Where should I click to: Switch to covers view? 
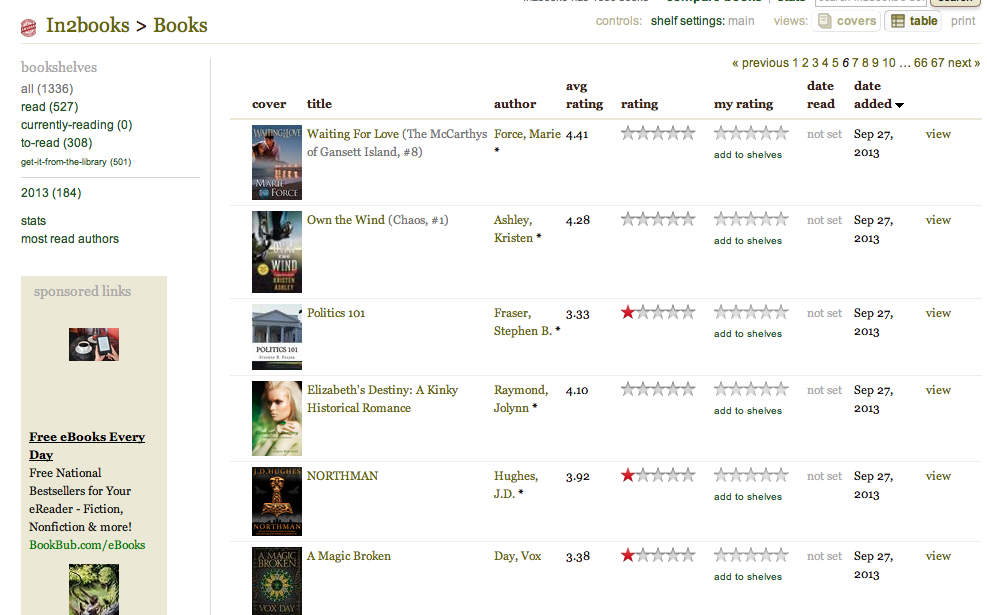846,21
